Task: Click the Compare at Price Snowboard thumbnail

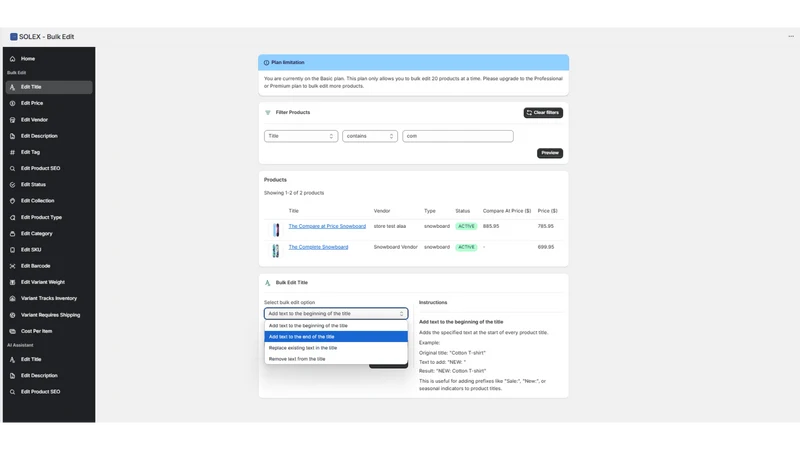Action: coord(276,230)
